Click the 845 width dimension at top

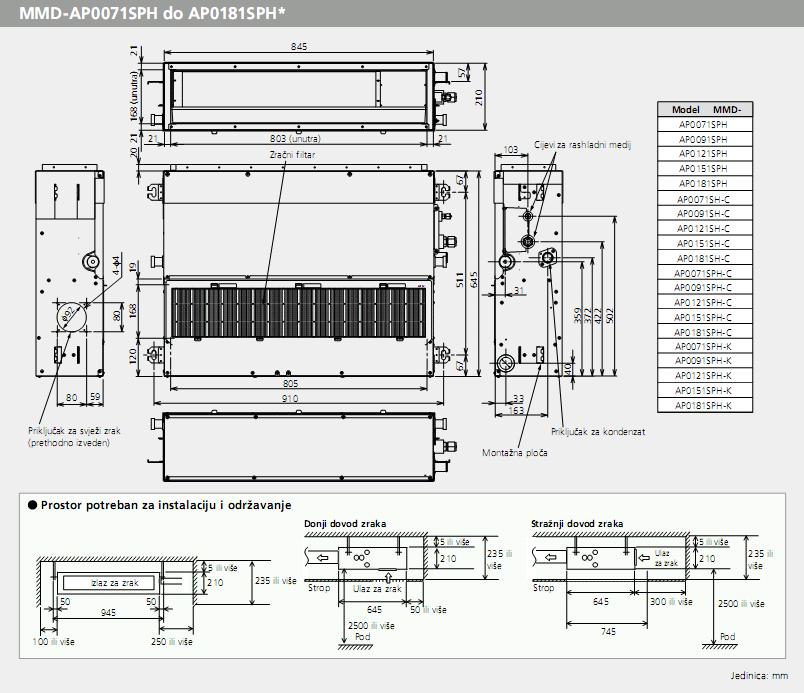(x=298, y=46)
